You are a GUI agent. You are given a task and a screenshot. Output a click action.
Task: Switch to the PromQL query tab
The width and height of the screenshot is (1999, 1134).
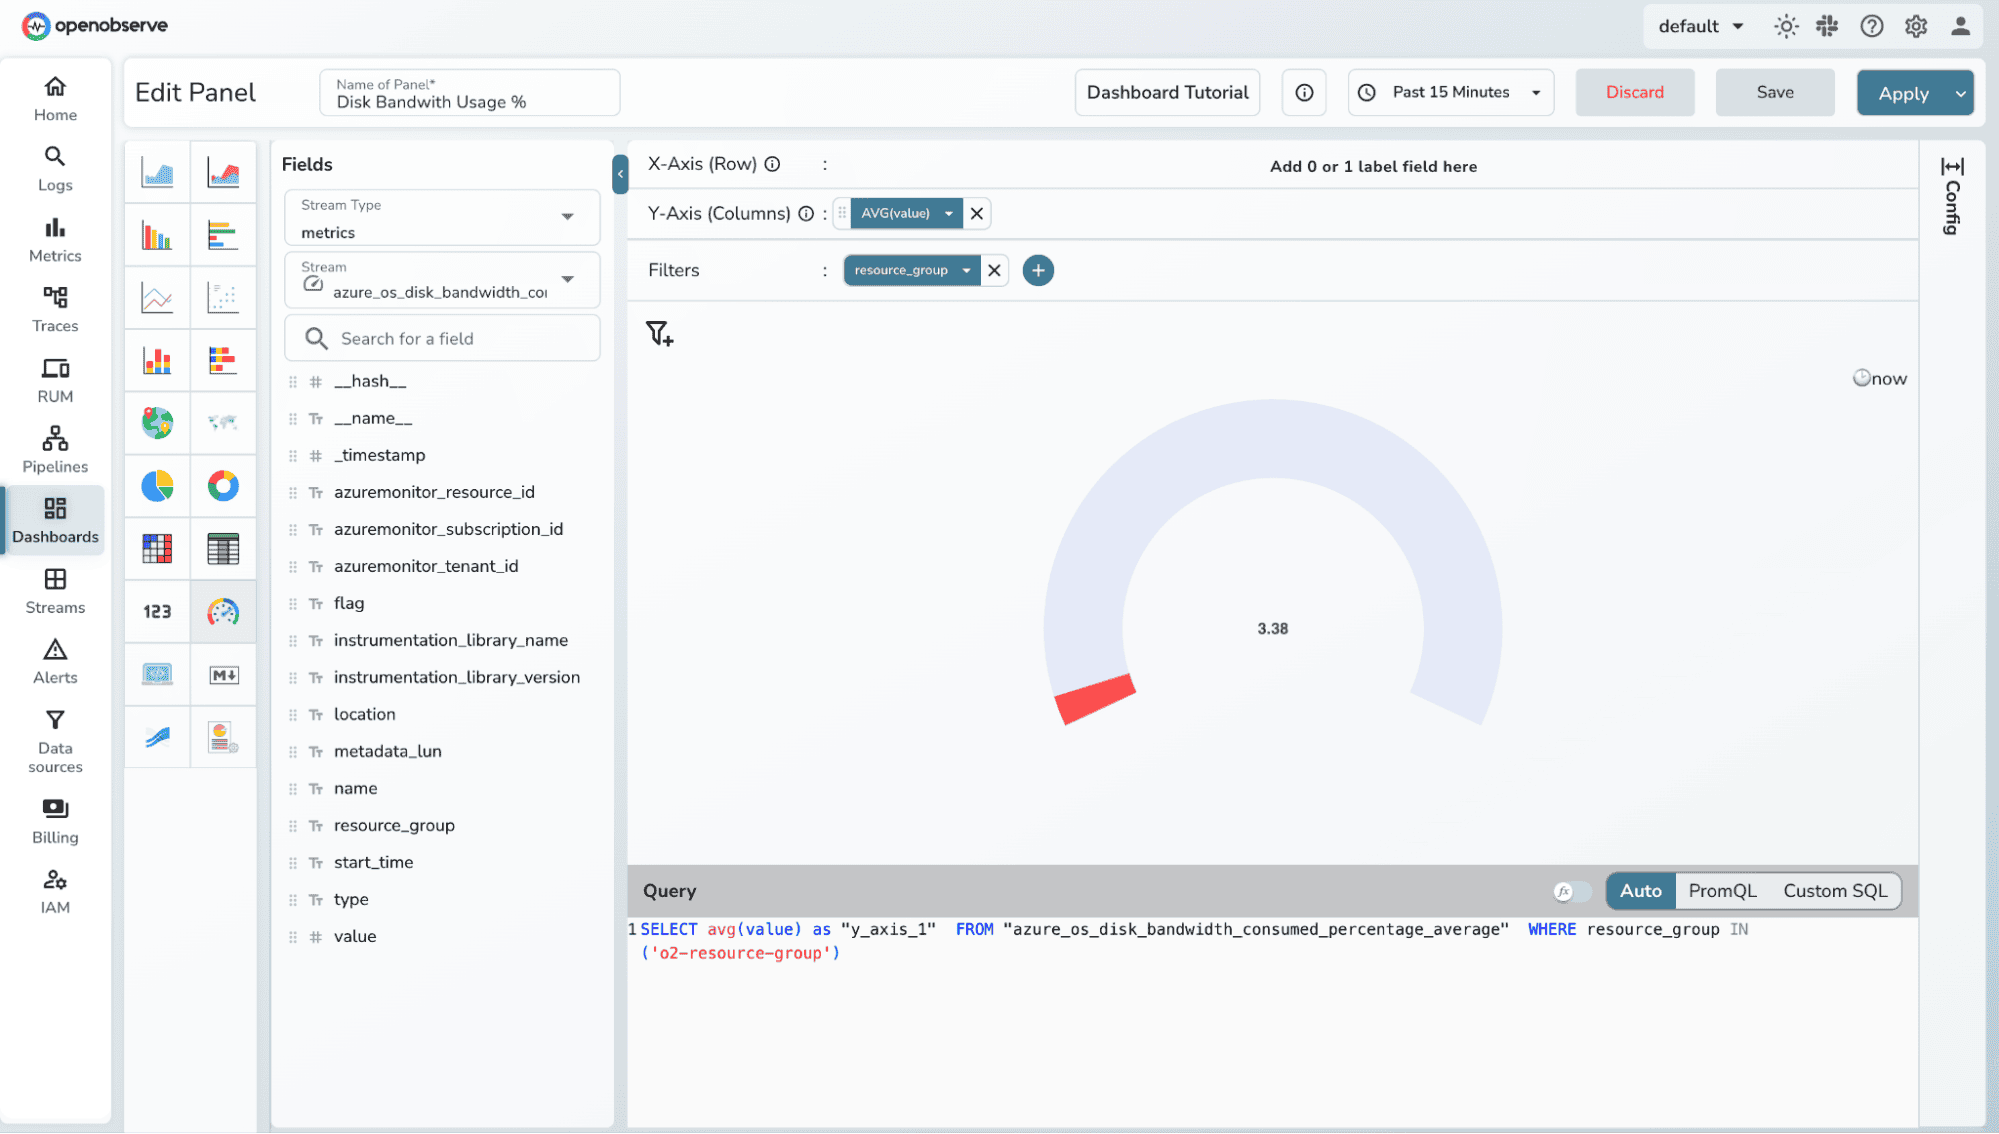click(x=1722, y=890)
